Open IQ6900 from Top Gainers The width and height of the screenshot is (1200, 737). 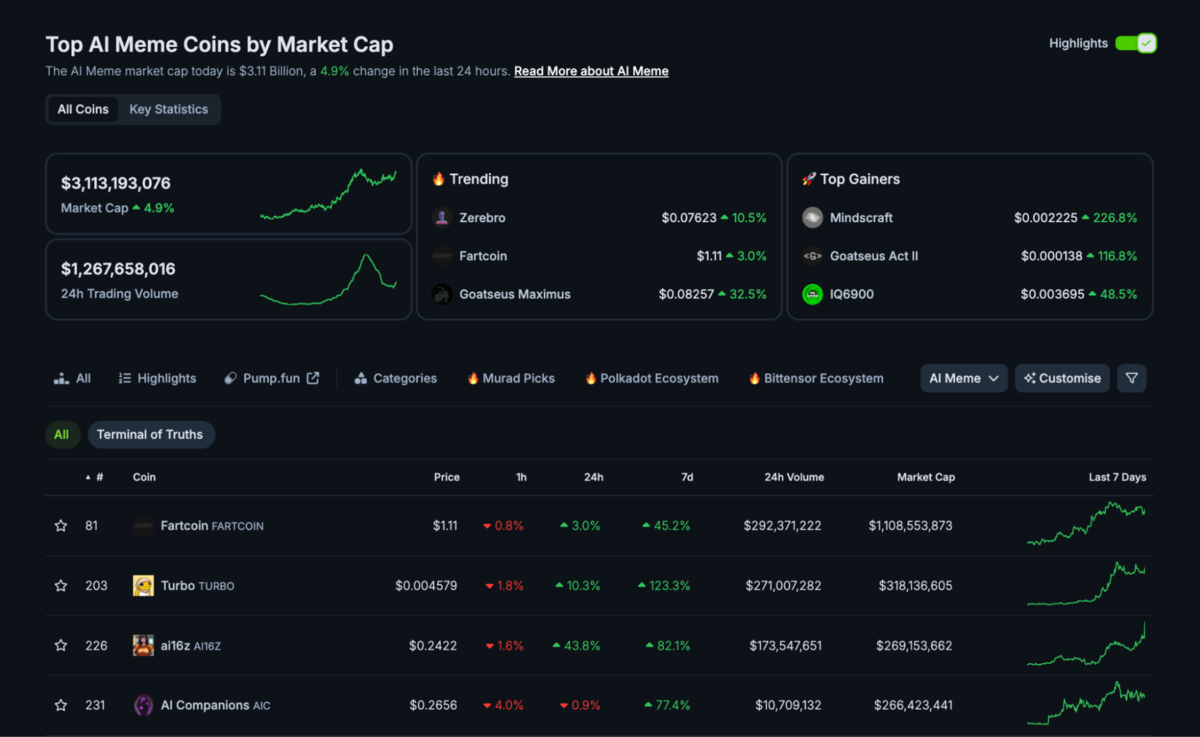pos(852,294)
